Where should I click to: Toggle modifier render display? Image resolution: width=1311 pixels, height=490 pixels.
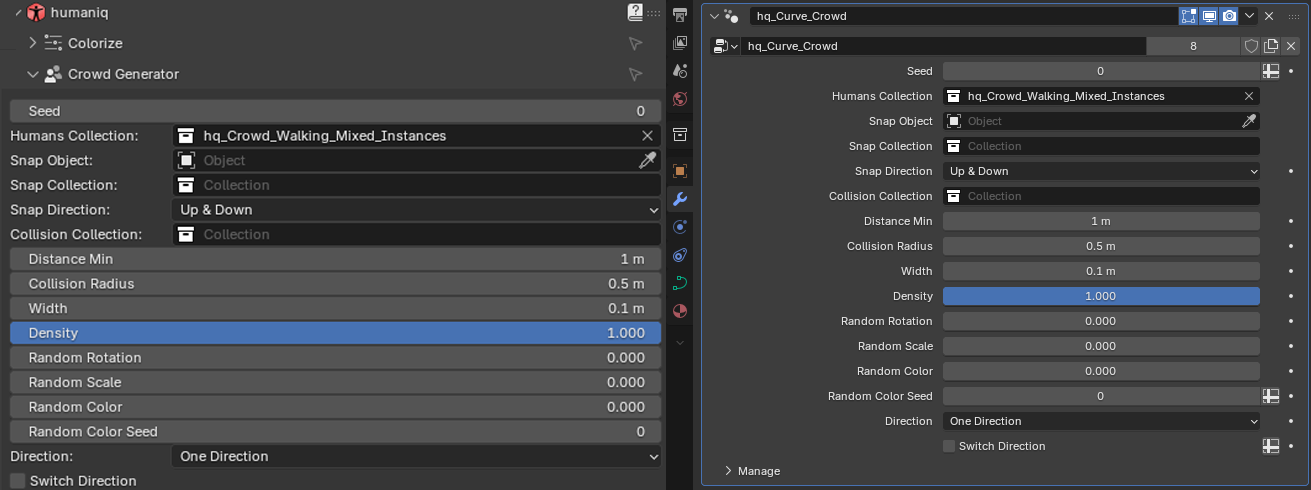[x=1229, y=16]
